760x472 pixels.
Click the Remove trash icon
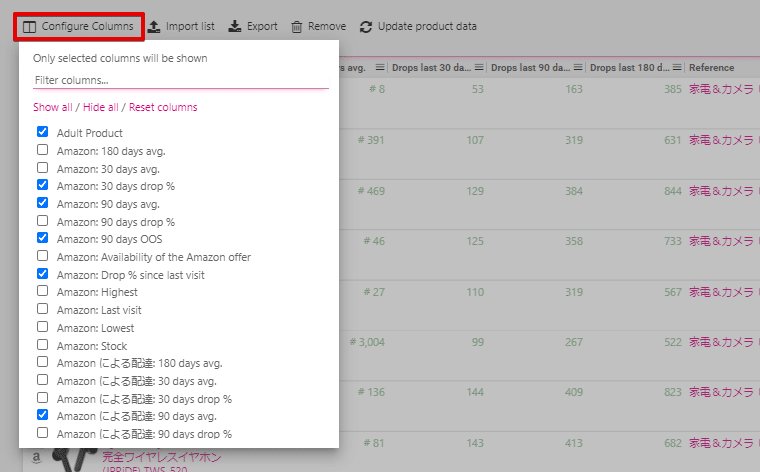tap(297, 26)
